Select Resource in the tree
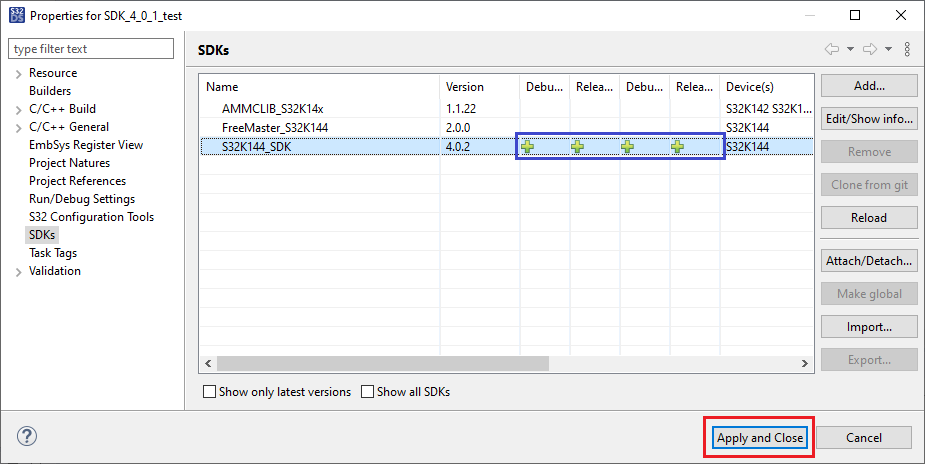The height and width of the screenshot is (464, 925). point(53,73)
